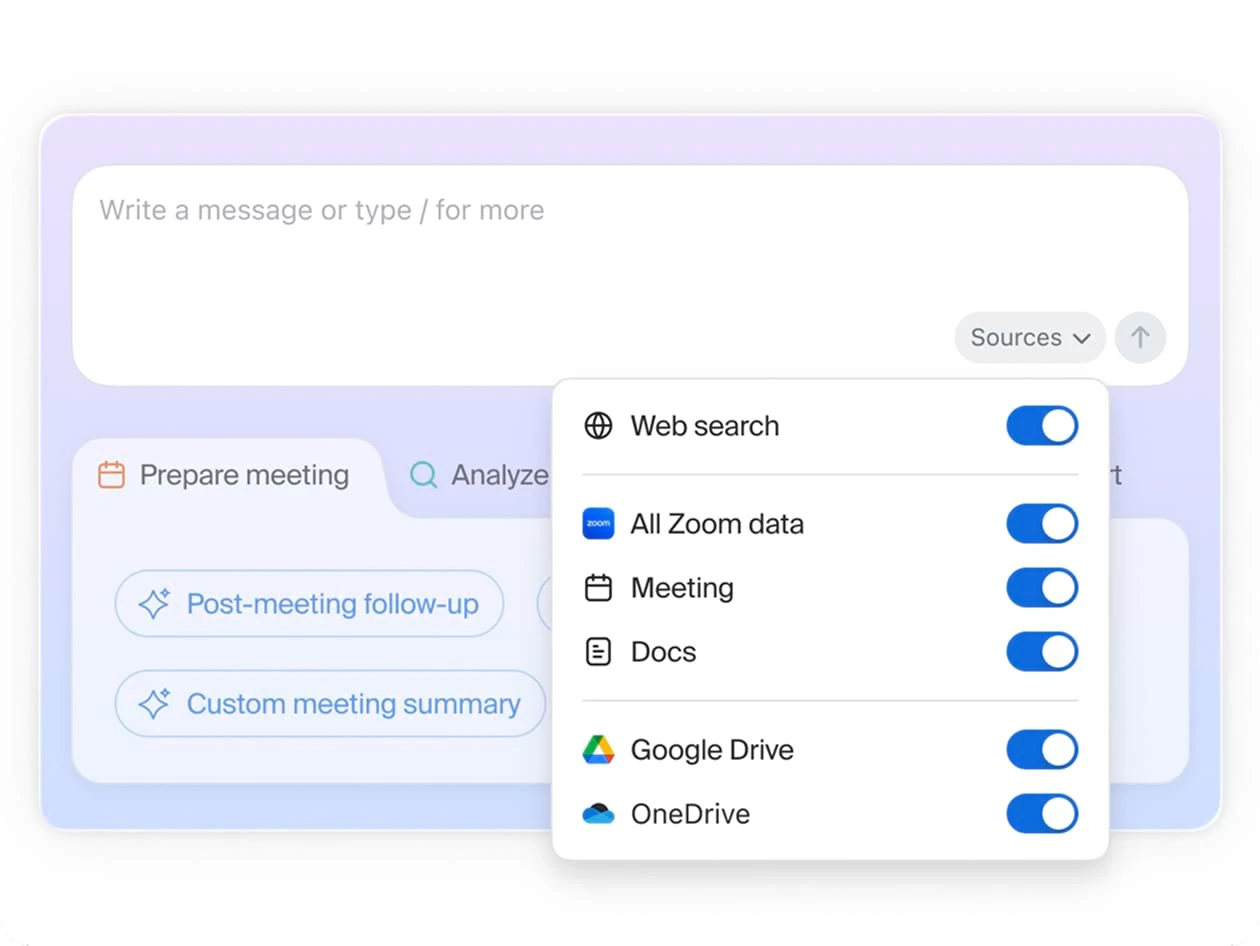Click the orange calendar icon on Prepare meeting
1260x946 pixels.
111,475
